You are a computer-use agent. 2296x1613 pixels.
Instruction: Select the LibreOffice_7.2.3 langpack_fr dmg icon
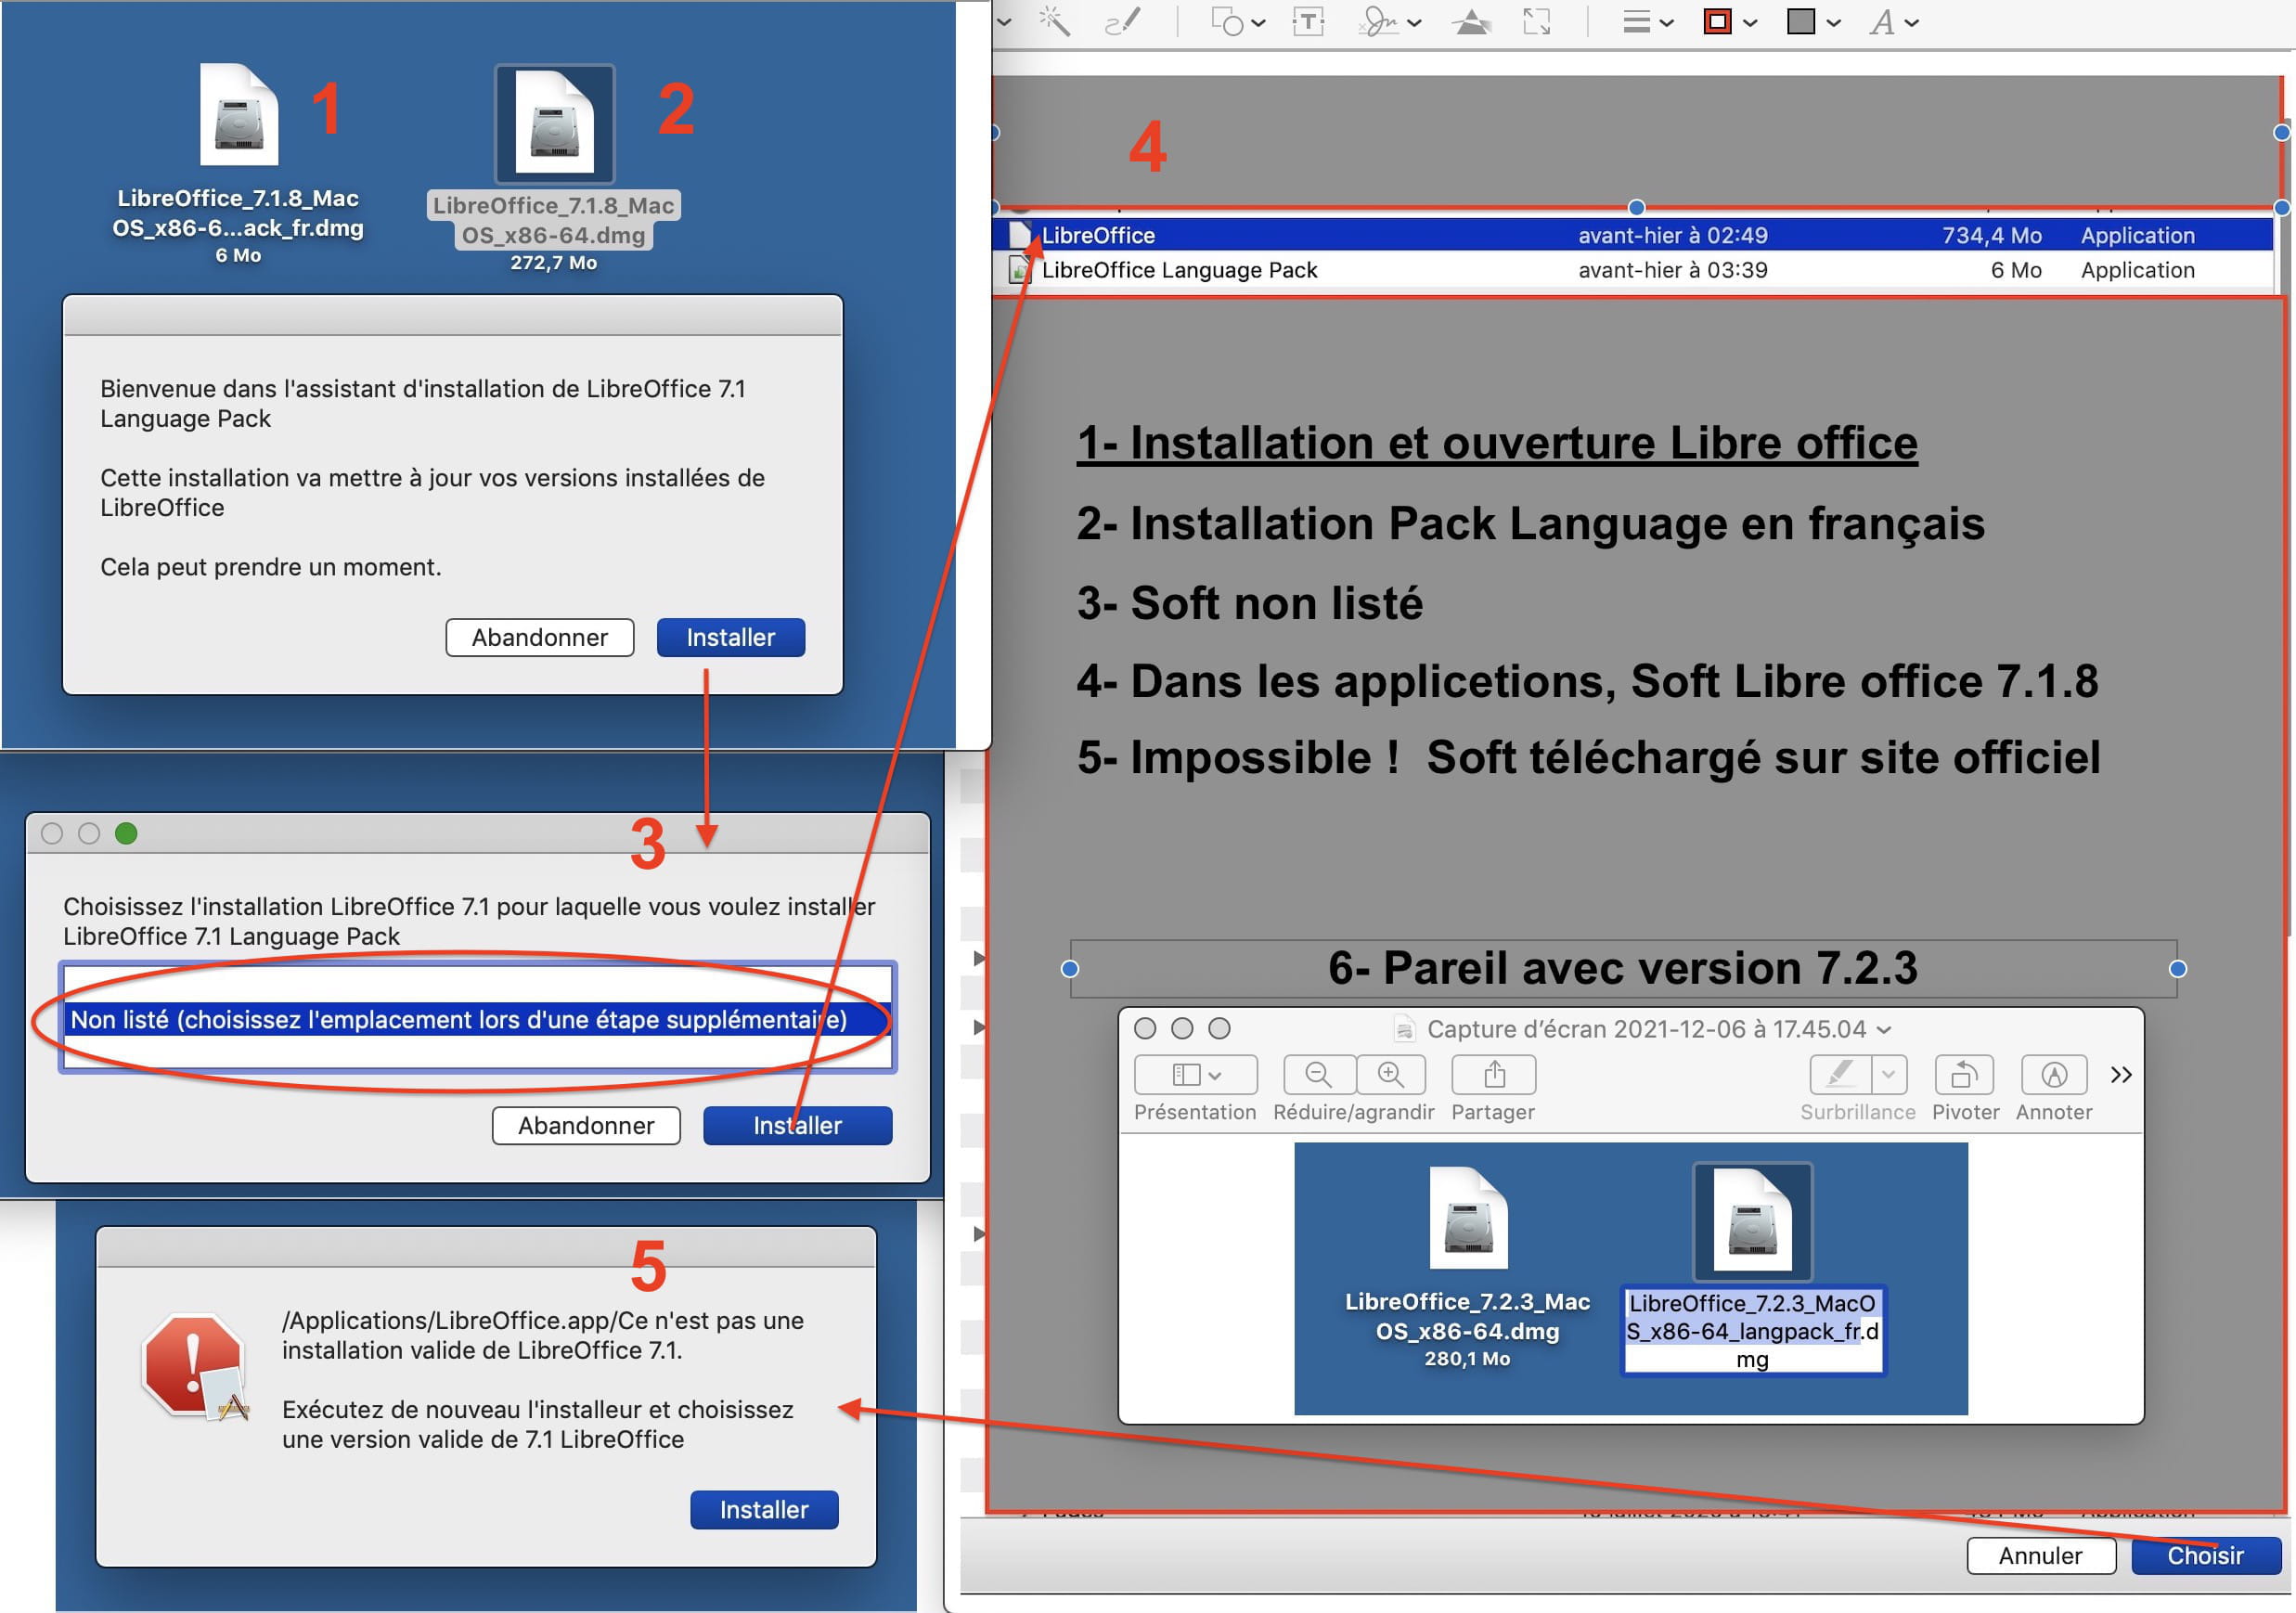tap(1752, 1222)
